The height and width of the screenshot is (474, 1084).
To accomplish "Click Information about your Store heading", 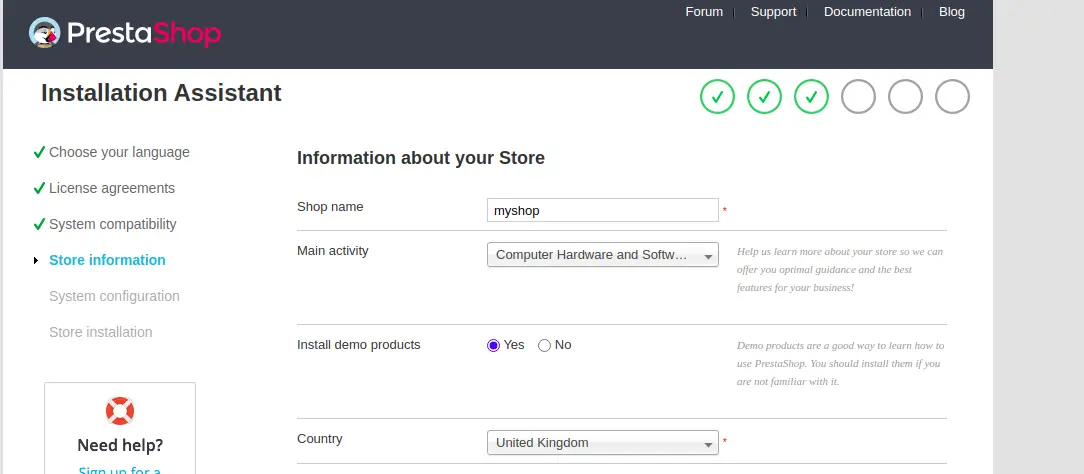I will coord(421,158).
